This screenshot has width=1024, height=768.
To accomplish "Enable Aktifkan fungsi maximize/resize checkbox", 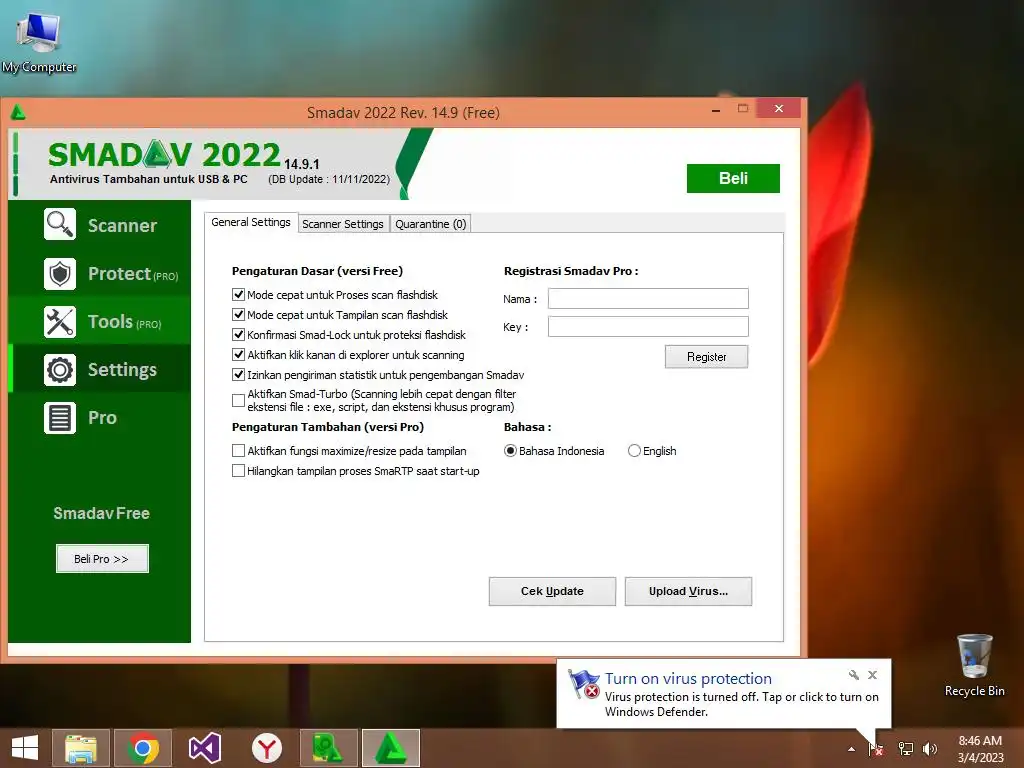I will (238, 451).
